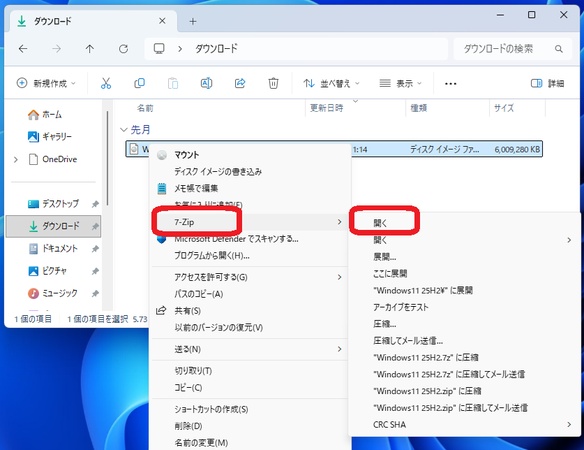Toggle the 詳細 details pane

pos(547,83)
